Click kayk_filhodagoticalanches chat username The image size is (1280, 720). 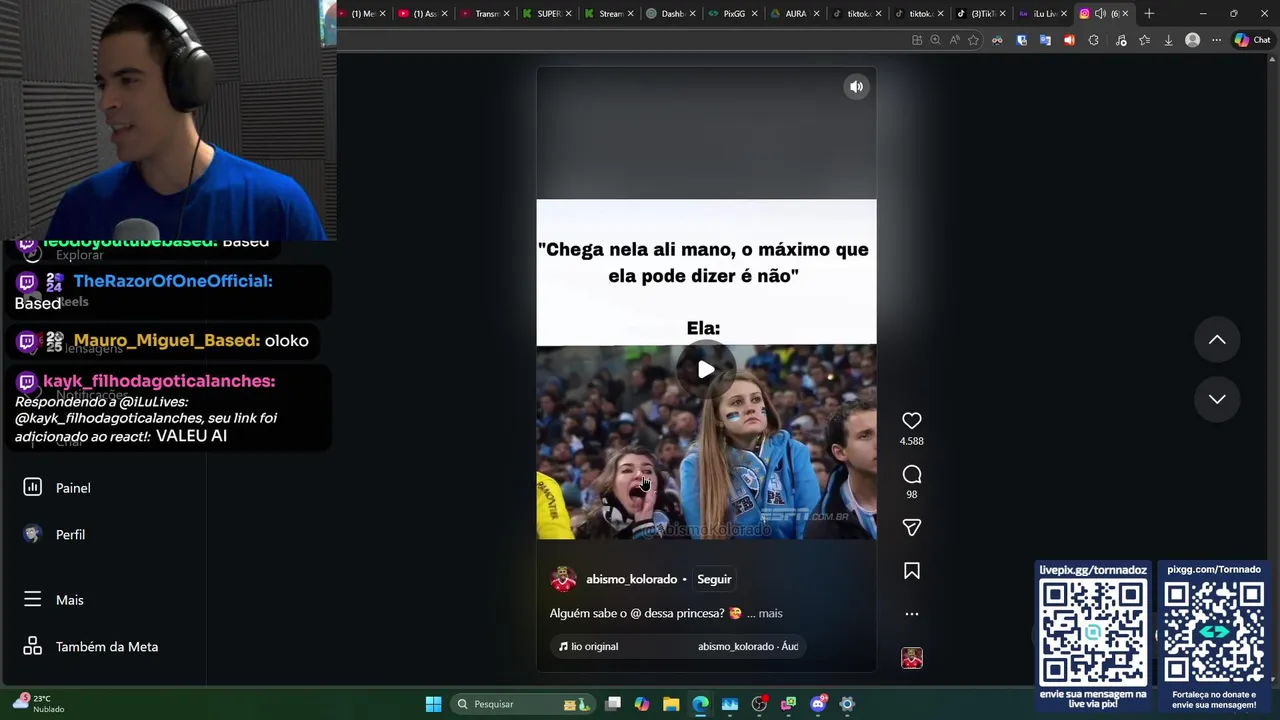(158, 381)
